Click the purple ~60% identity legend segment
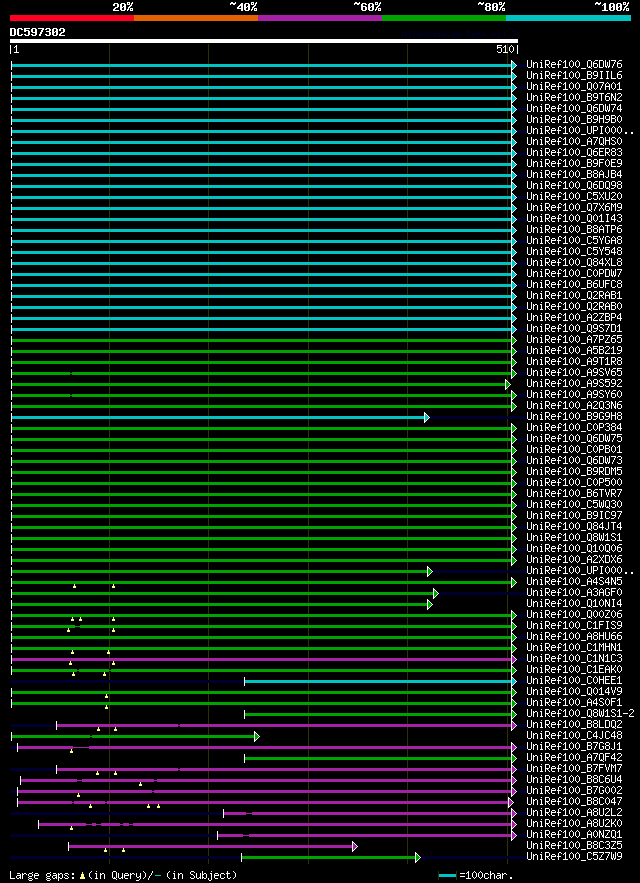 (x=320, y=18)
